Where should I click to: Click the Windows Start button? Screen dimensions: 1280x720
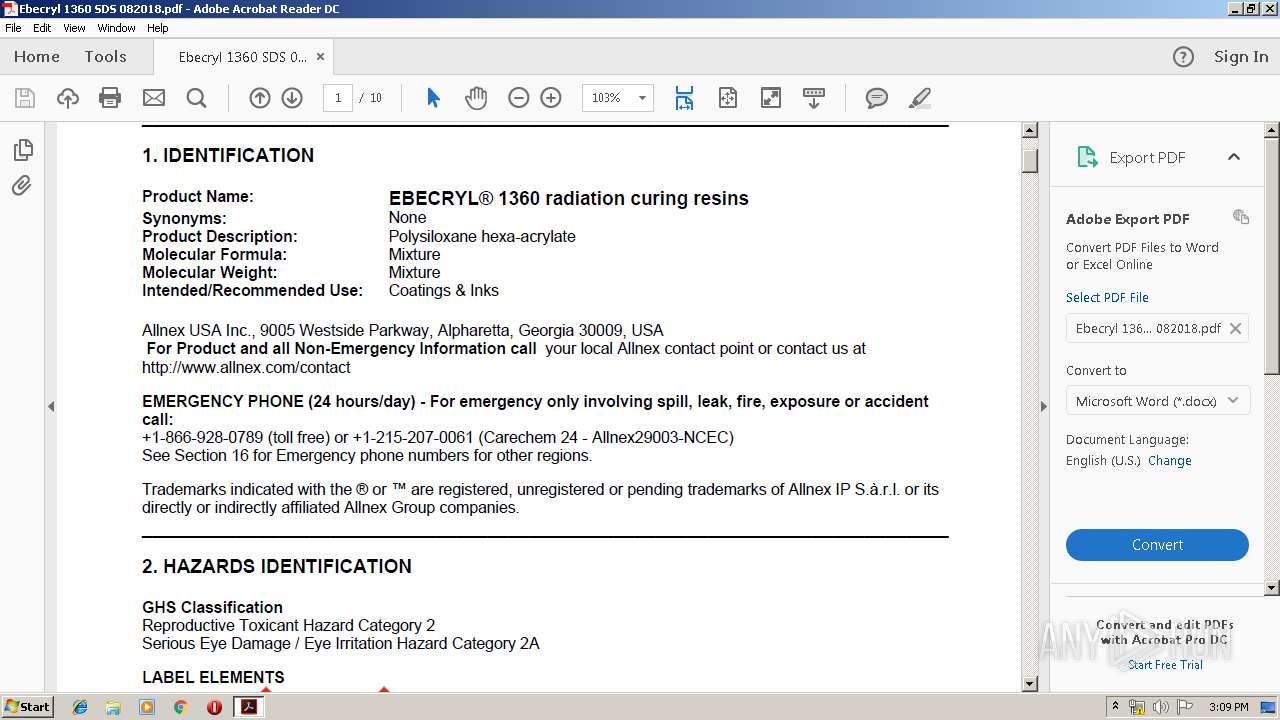[27, 706]
